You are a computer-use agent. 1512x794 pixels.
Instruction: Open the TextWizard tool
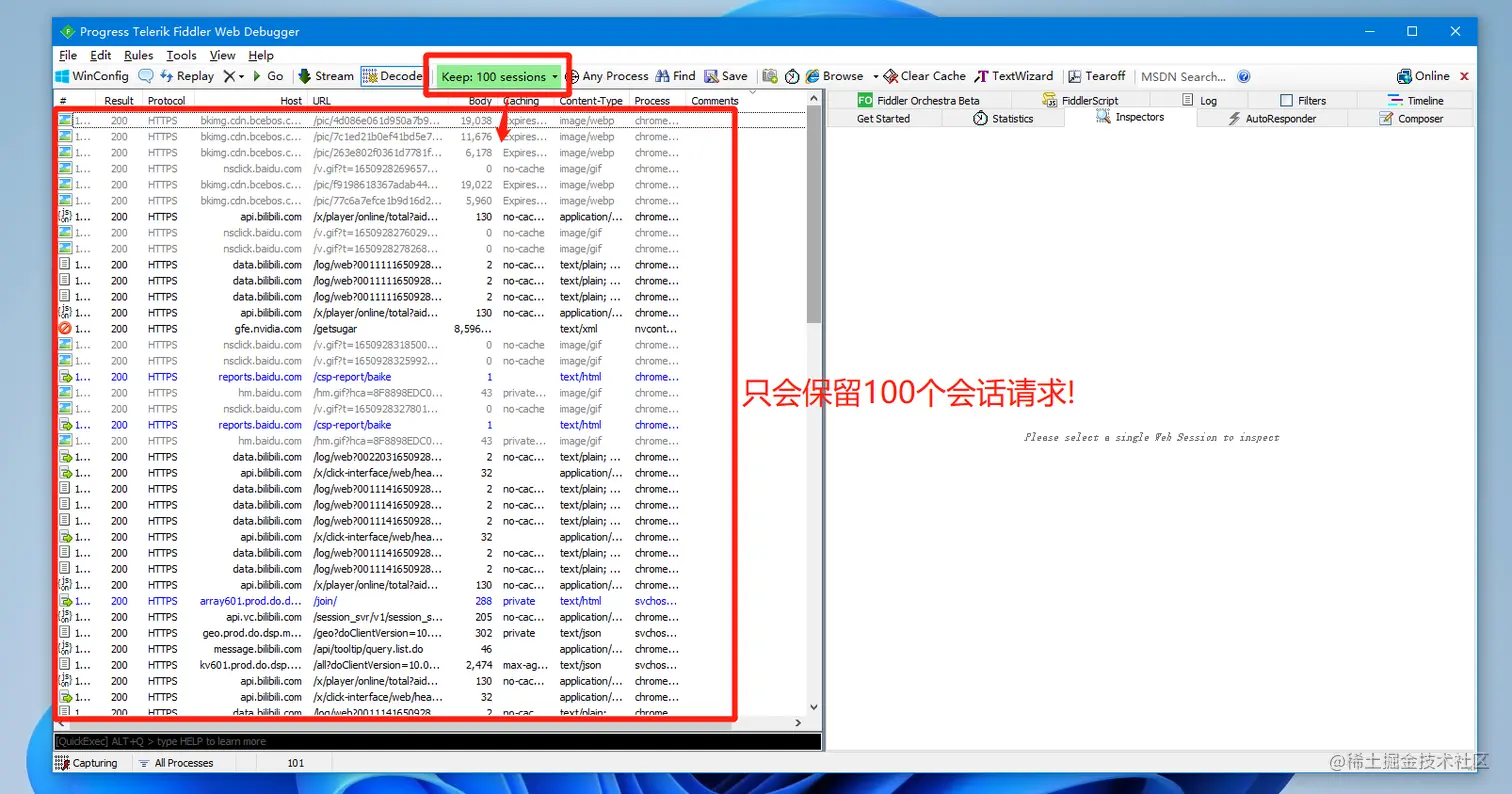pos(1014,76)
